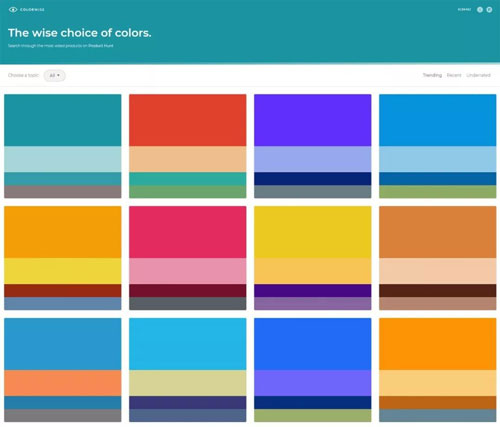500x427 pixels.
Task: Pick the light aqua stripe in the teal palette
Action: tap(63, 159)
